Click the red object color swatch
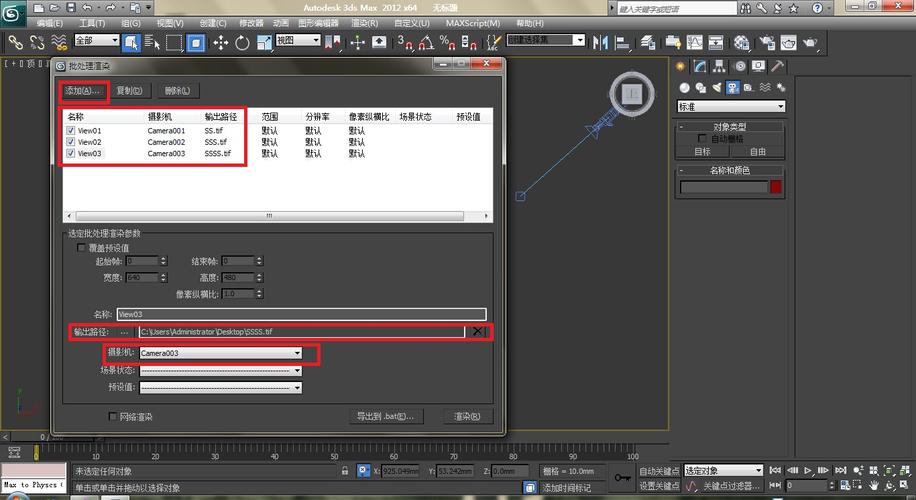Image resolution: width=916 pixels, height=500 pixels. coord(776,187)
